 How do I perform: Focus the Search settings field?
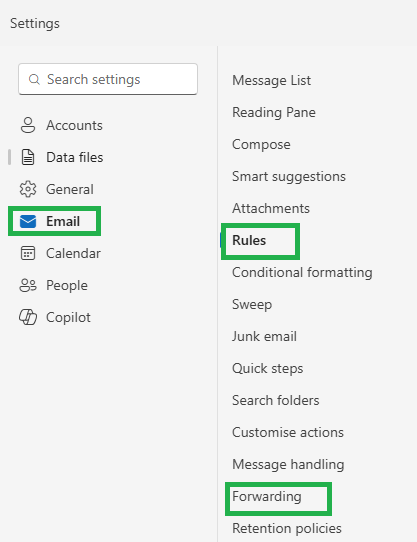pos(108,79)
